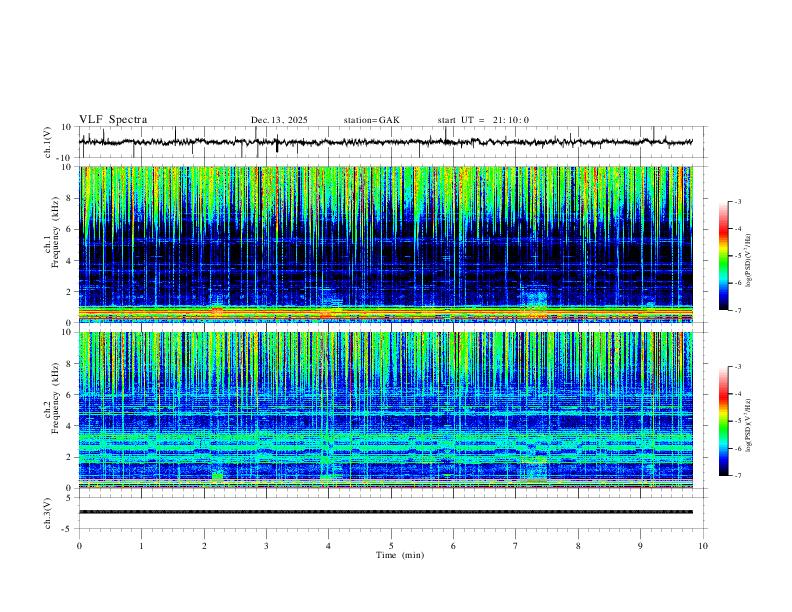The height and width of the screenshot is (612, 792).
Task: Select the "ch.1(V)" axis label
Action: (48, 142)
